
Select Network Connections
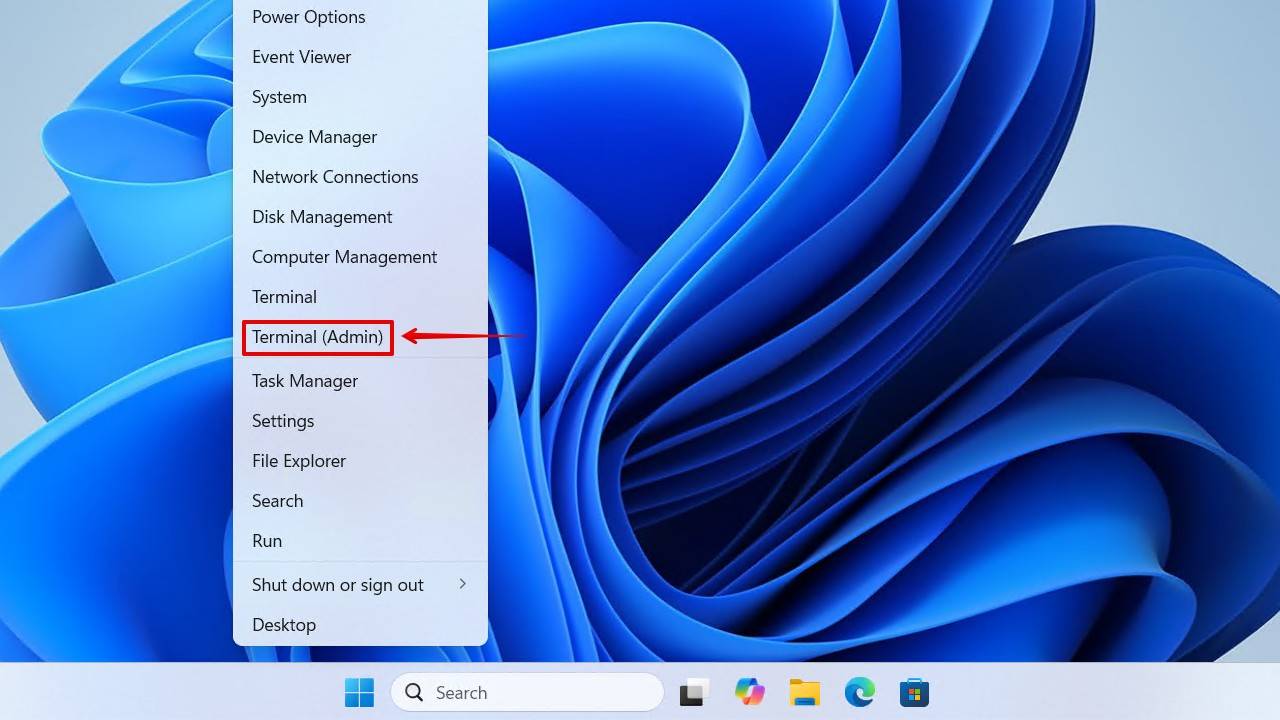tap(335, 177)
